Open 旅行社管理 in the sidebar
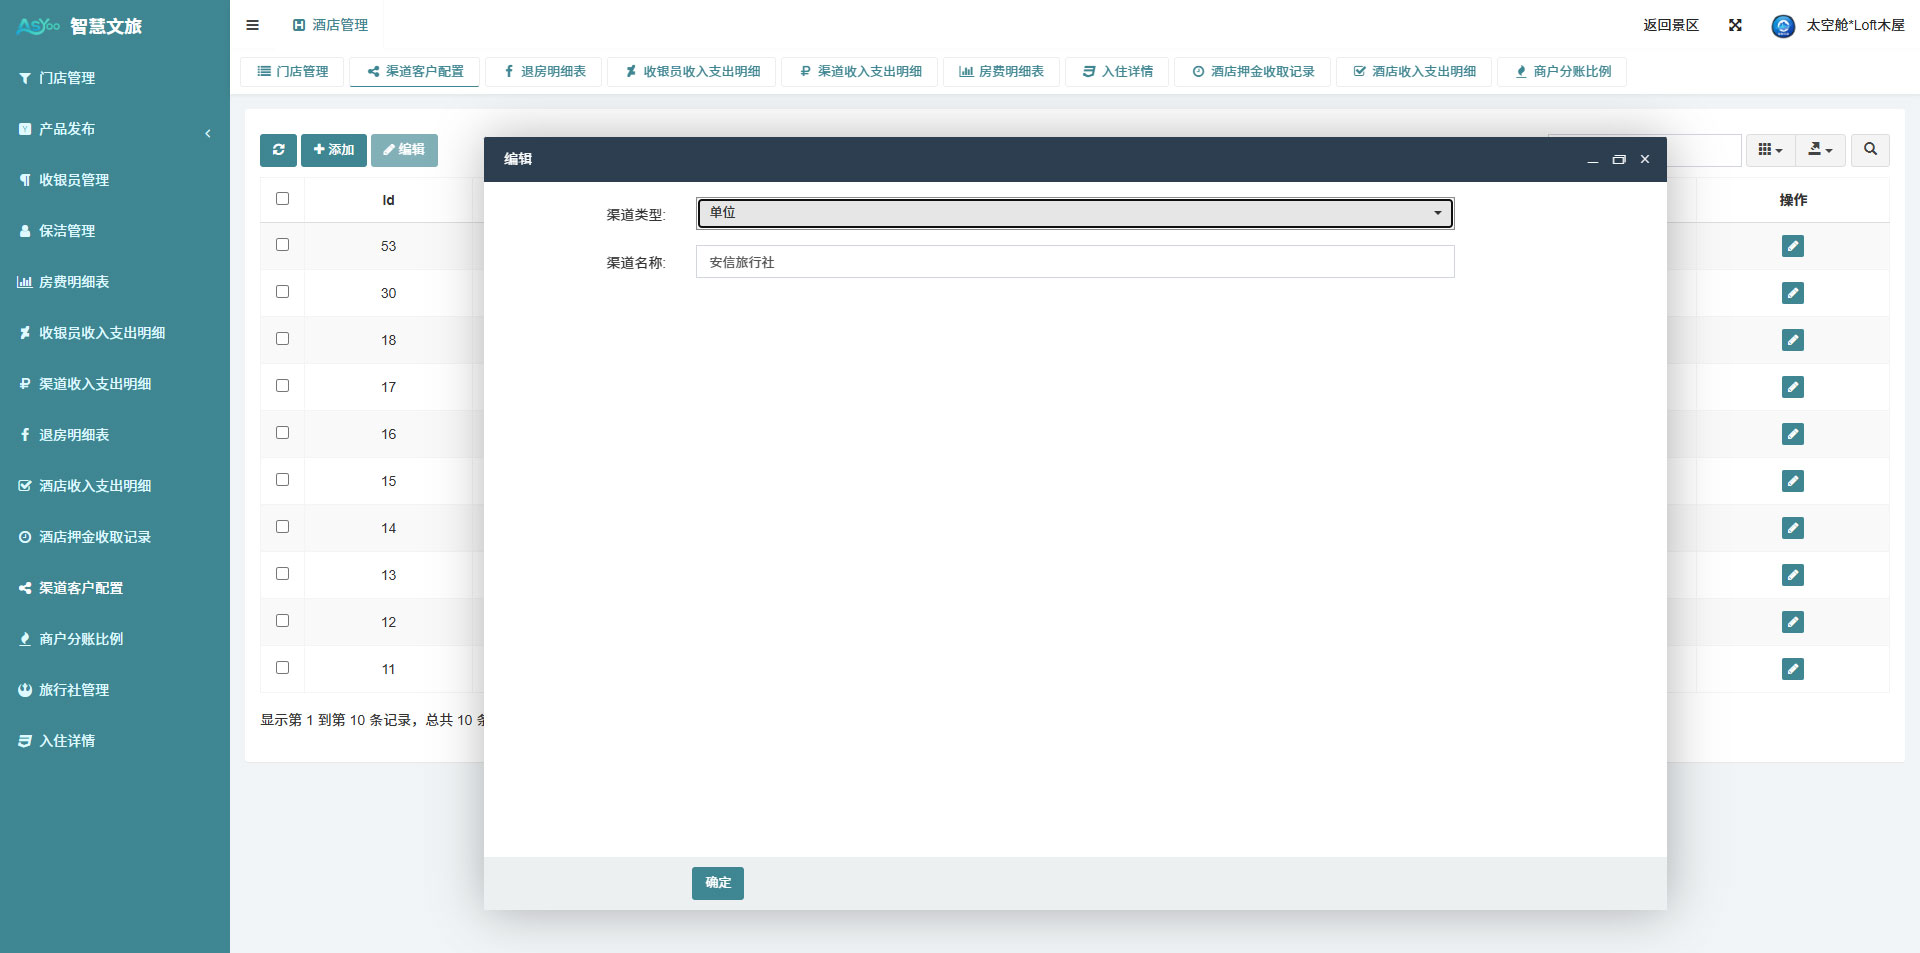Image resolution: width=1920 pixels, height=953 pixels. (x=115, y=690)
